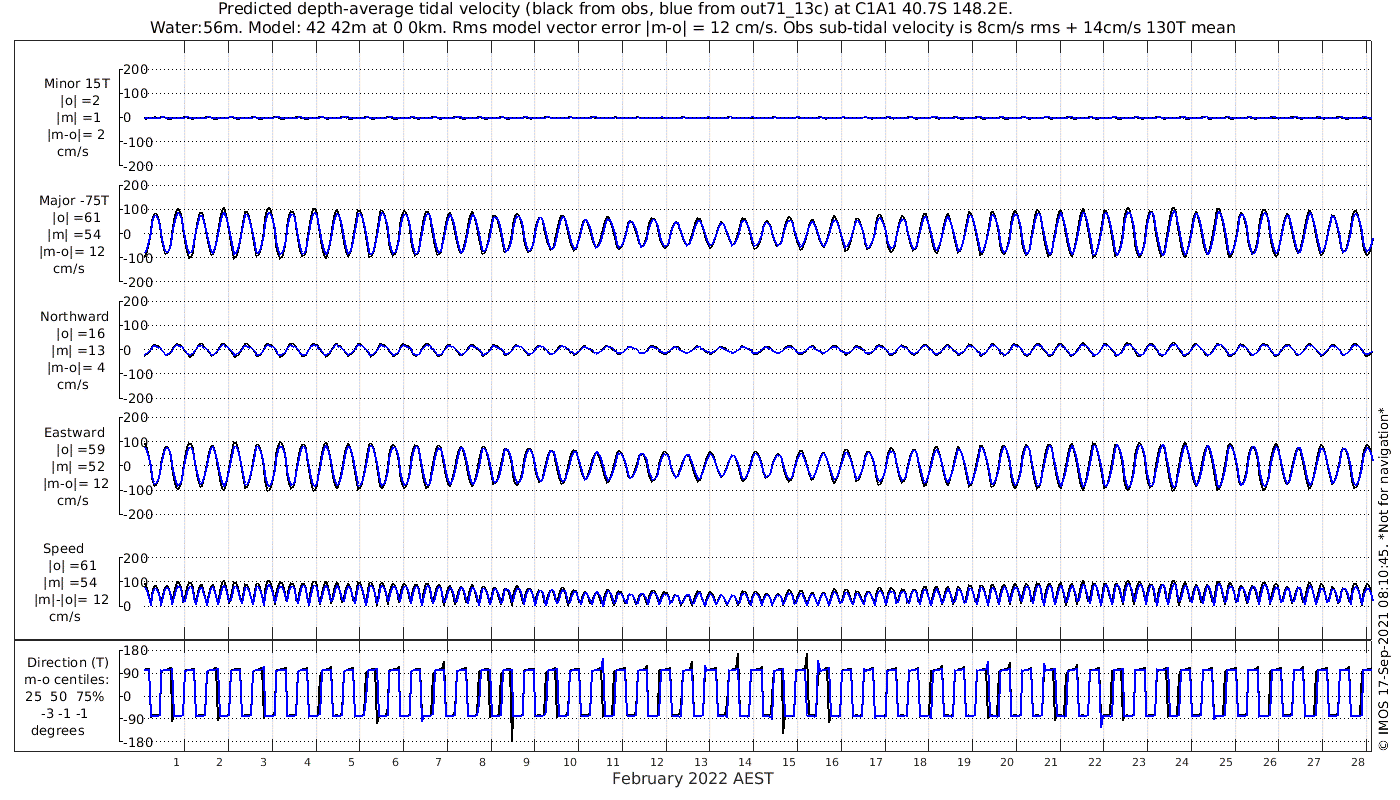Click '|o| =61' under Major -75T
This screenshot has width=1400, height=800.
click(77, 217)
